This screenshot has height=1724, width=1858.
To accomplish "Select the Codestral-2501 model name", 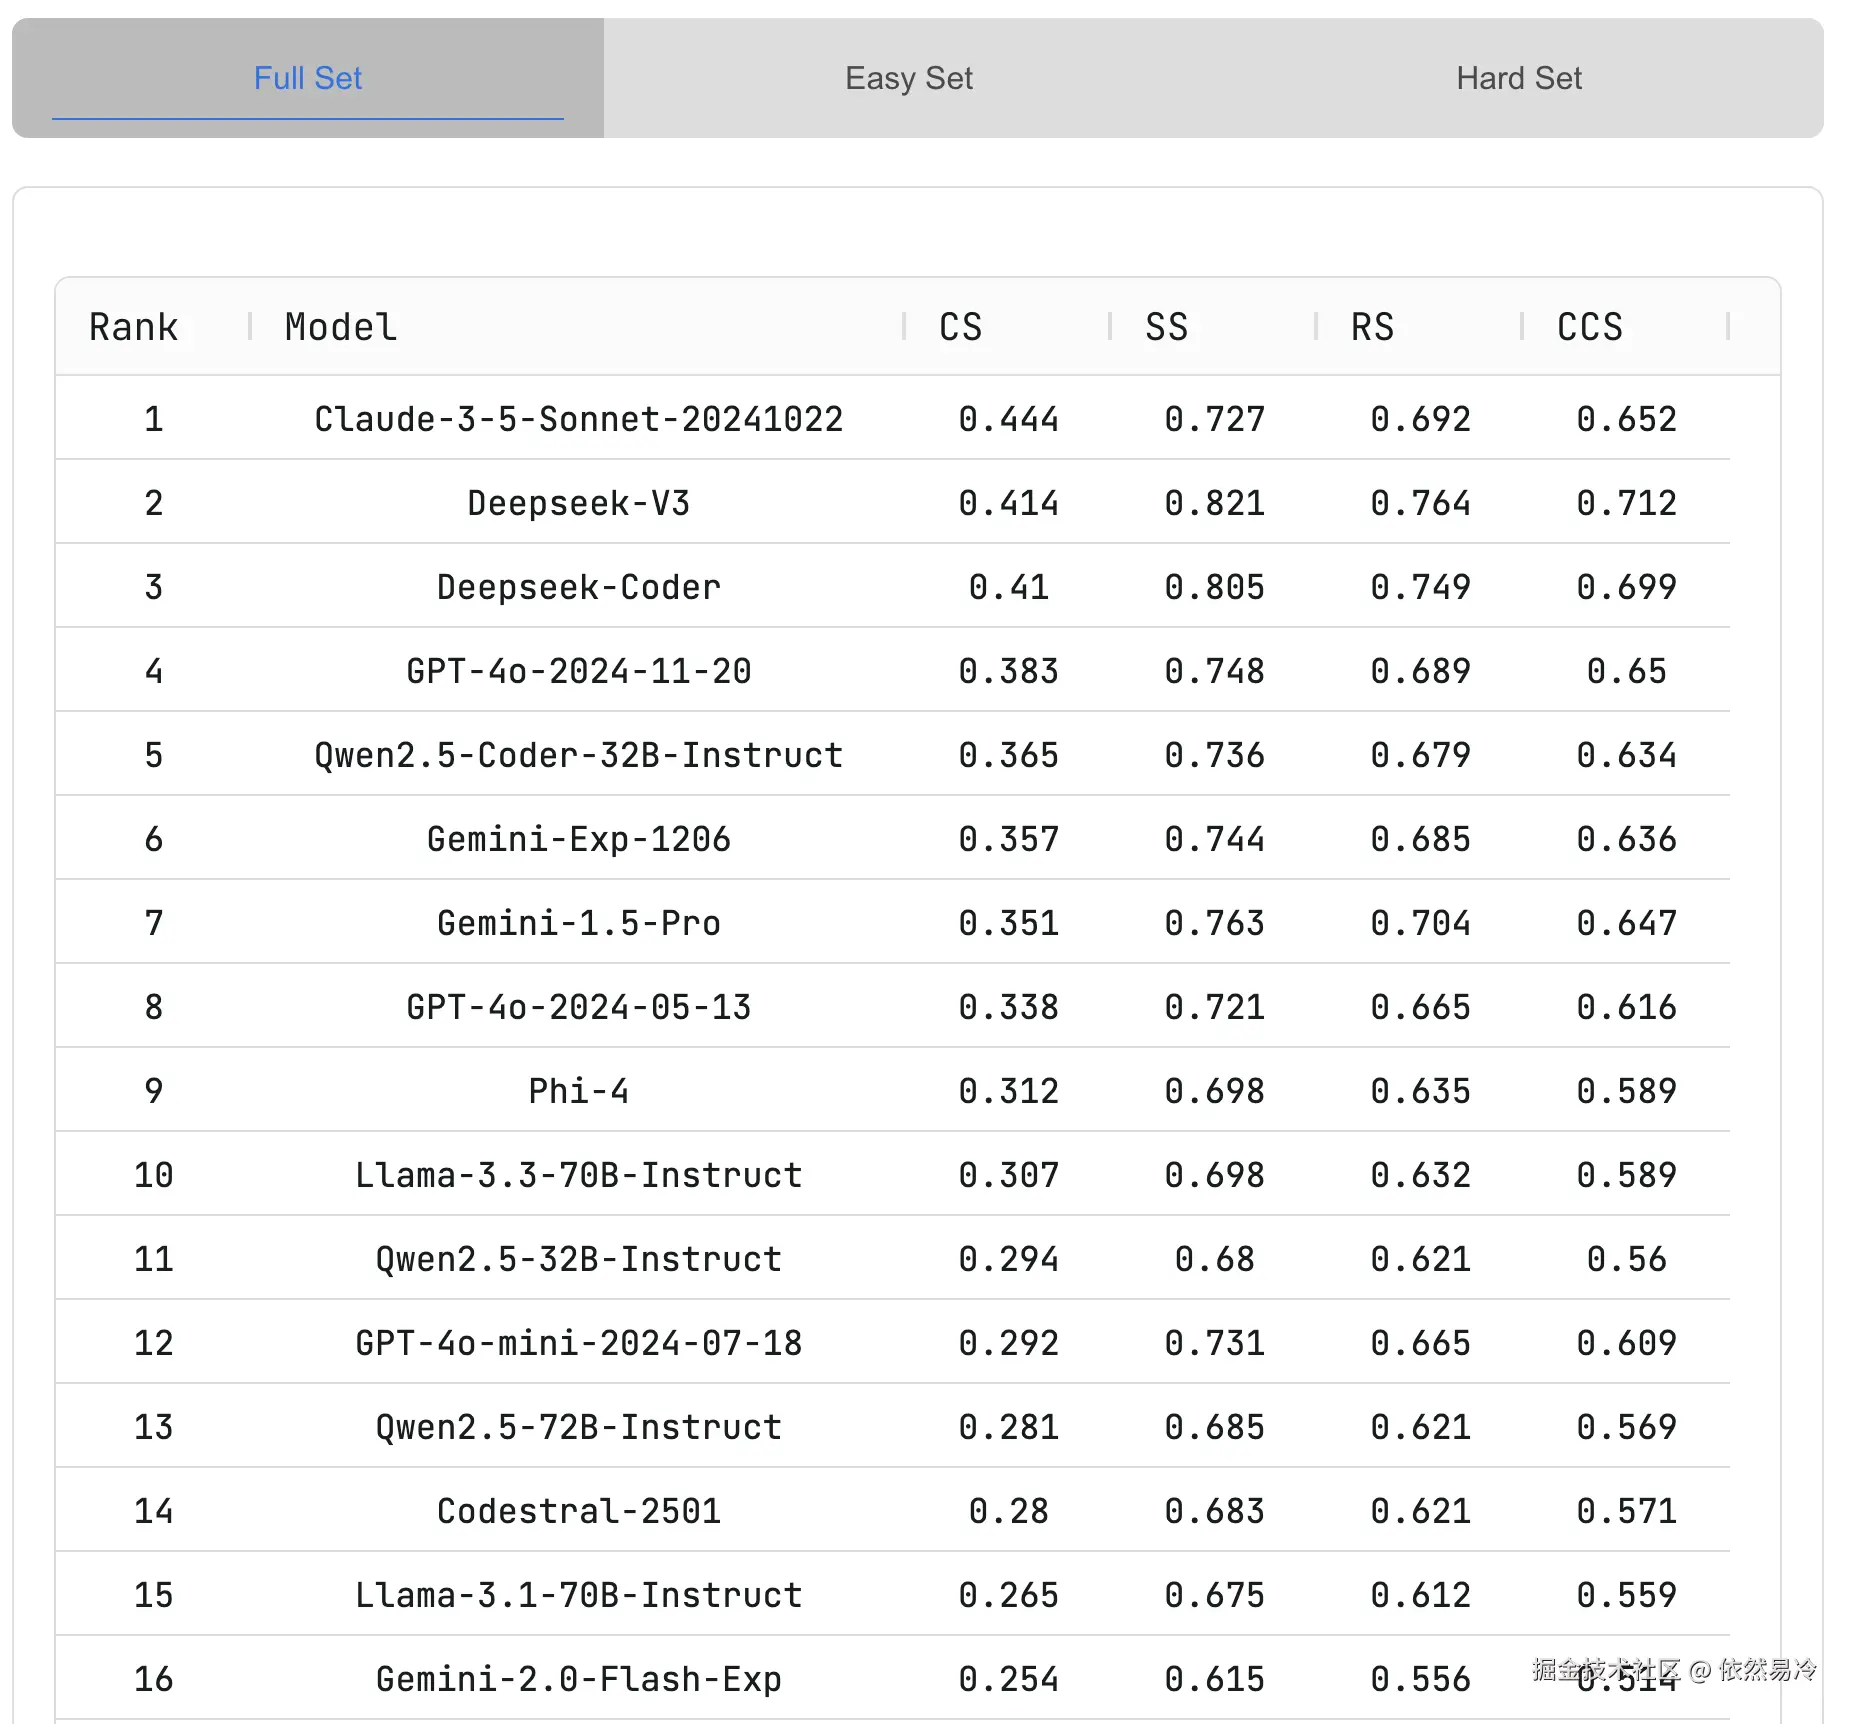I will [x=579, y=1511].
